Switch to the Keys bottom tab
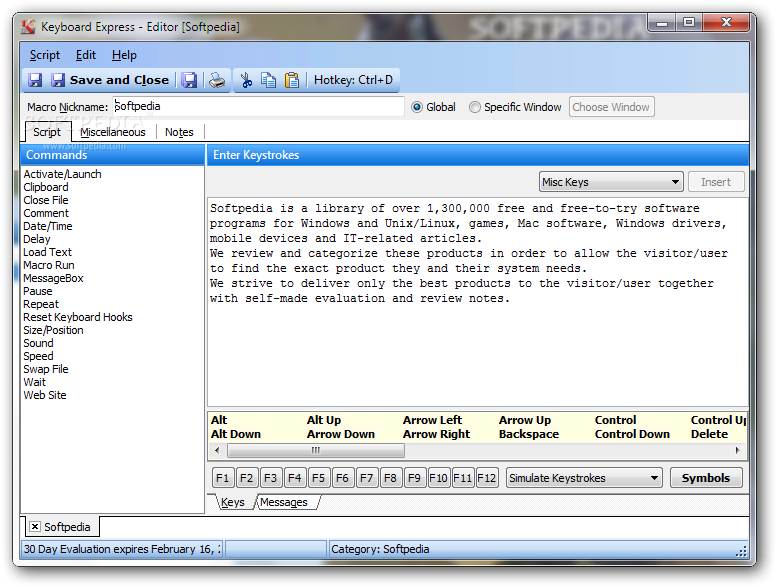The height and width of the screenshot is (587, 777). point(232,502)
